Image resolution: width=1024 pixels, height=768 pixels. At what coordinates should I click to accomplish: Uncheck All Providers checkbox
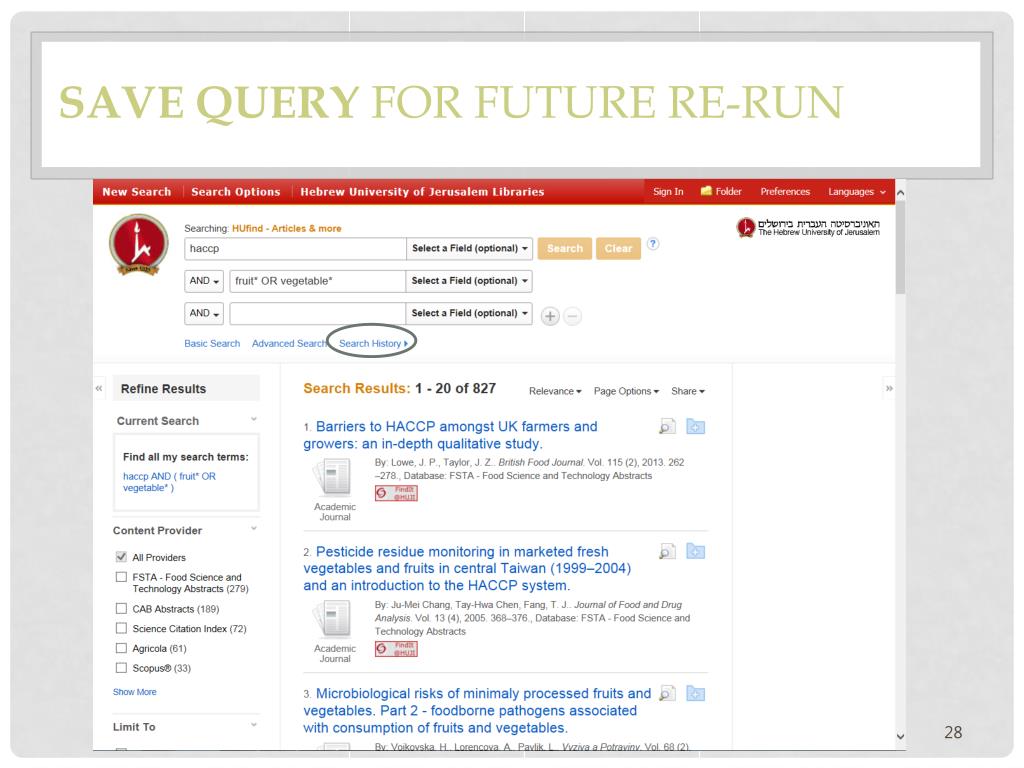click(121, 557)
